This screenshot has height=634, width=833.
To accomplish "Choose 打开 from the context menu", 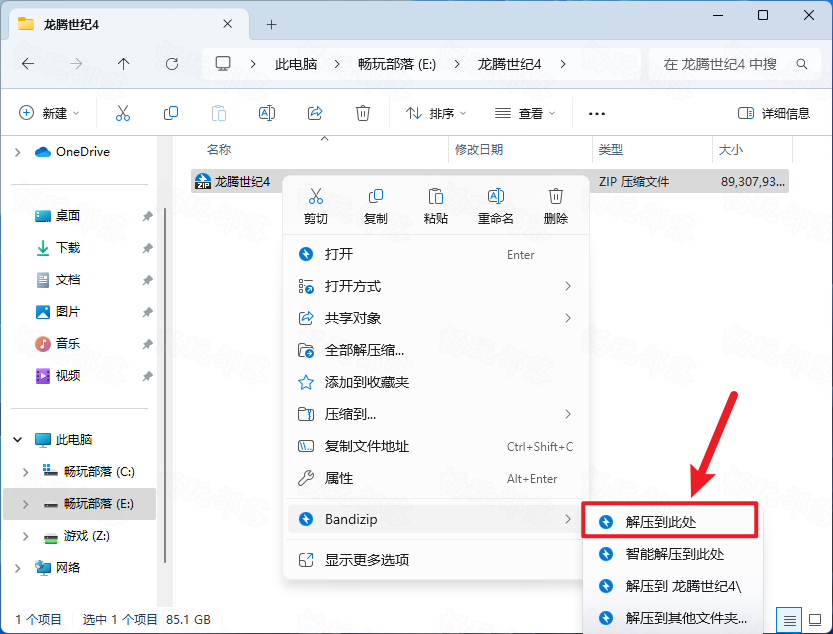I will (x=436, y=254).
